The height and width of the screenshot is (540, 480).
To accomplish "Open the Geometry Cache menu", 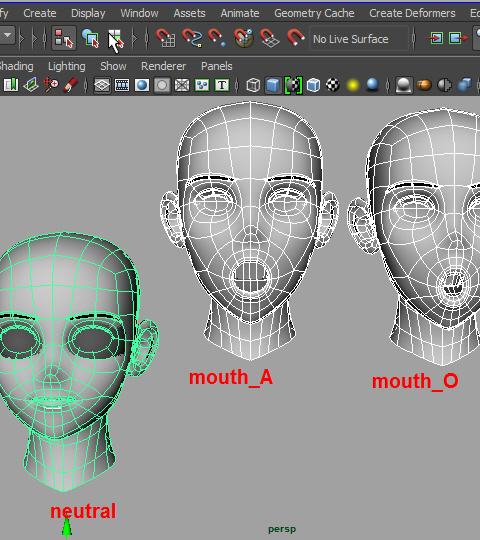I will pos(314,13).
